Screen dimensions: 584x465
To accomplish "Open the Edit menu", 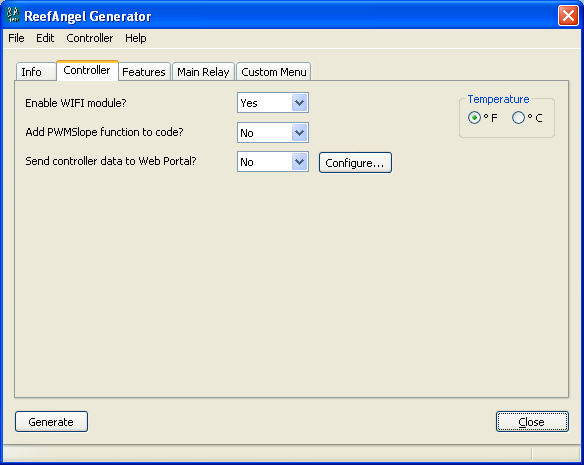I will (45, 38).
